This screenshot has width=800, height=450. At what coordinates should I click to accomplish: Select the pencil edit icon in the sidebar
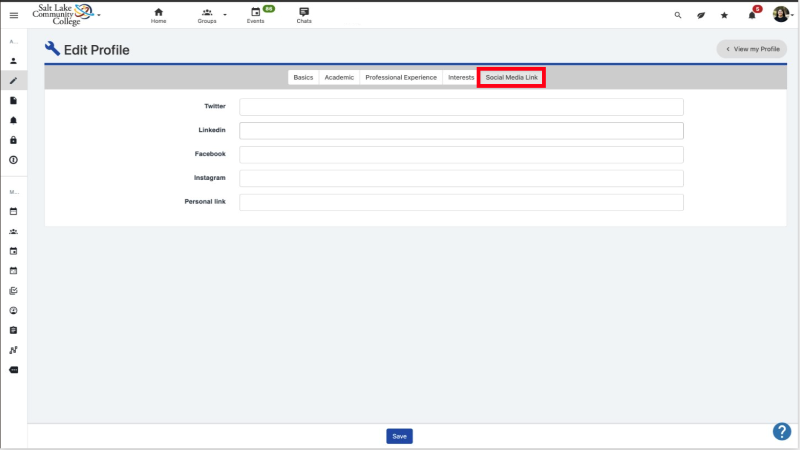tap(14, 81)
